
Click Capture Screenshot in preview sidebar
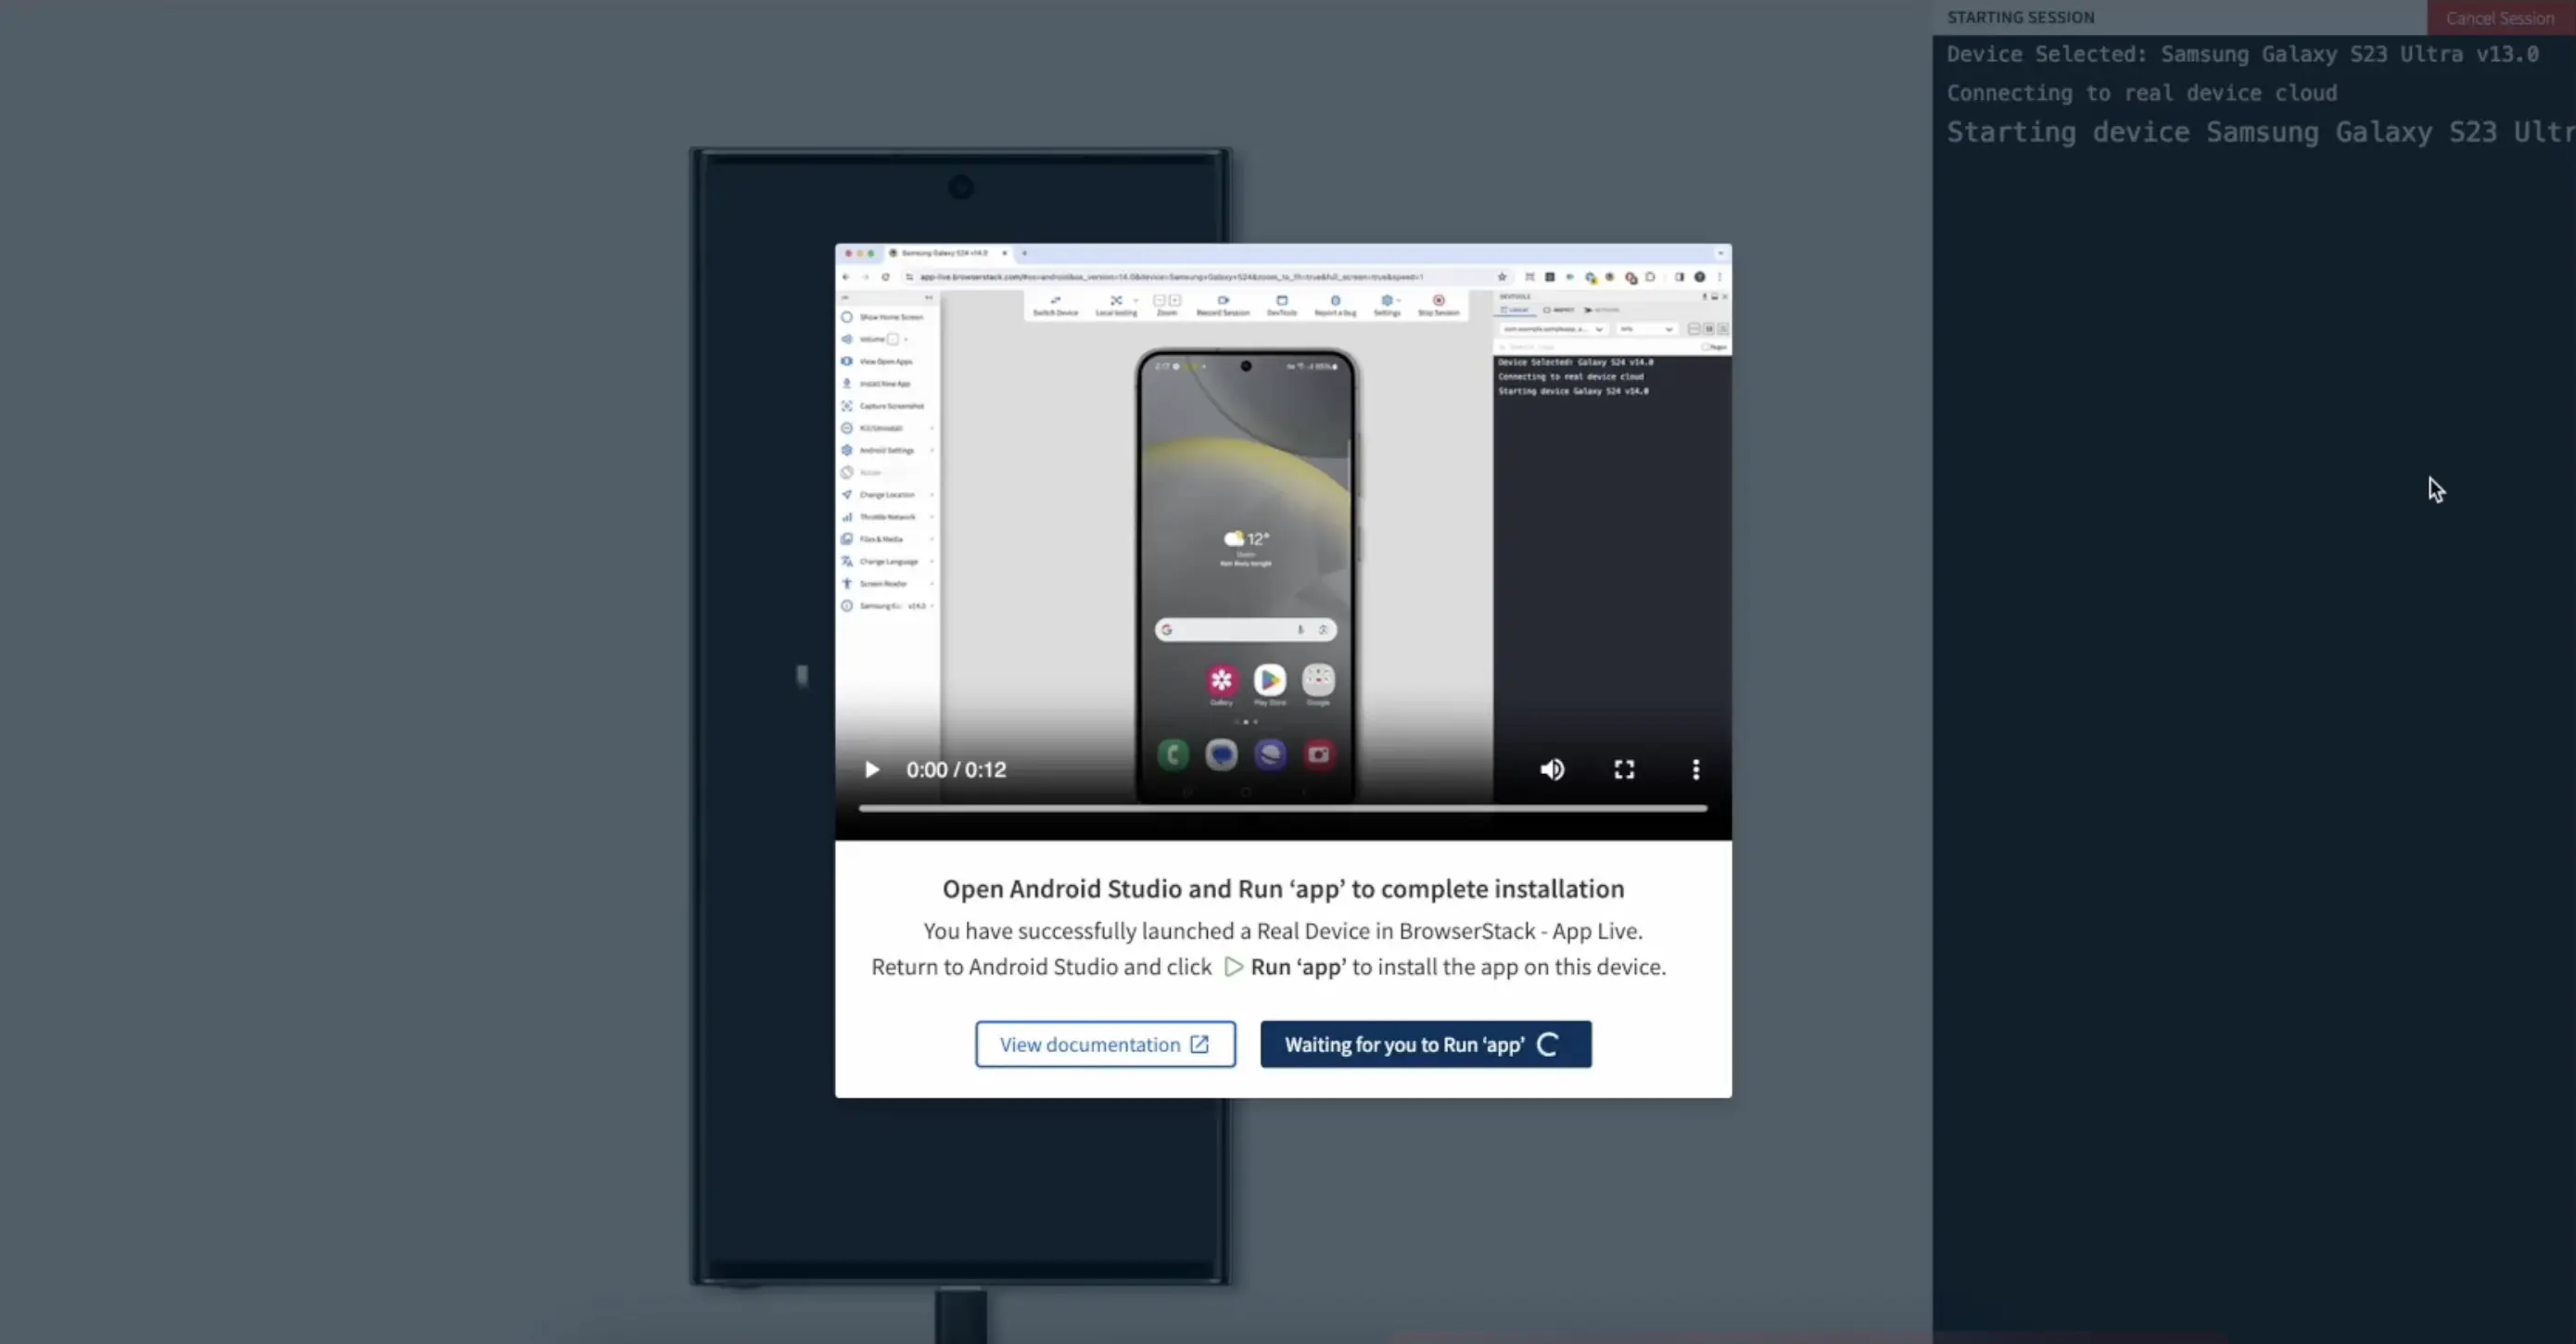click(890, 406)
